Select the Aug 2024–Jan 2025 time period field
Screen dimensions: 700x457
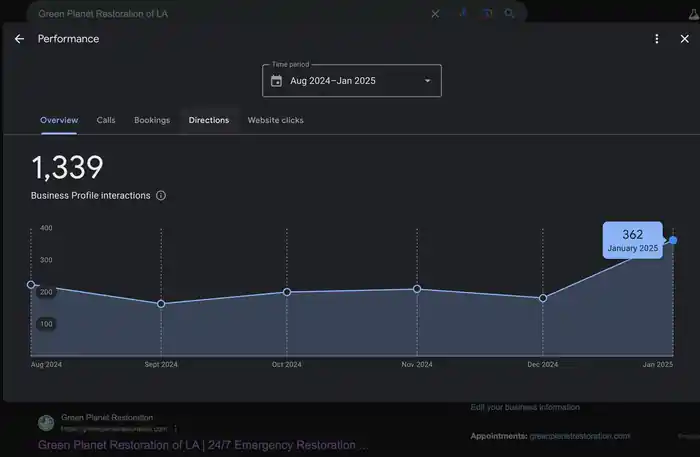[x=352, y=81]
